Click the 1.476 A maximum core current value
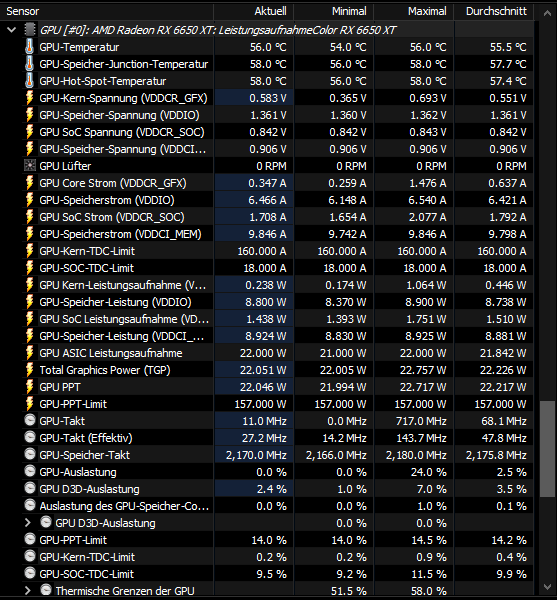The height and width of the screenshot is (600, 557). (428, 183)
